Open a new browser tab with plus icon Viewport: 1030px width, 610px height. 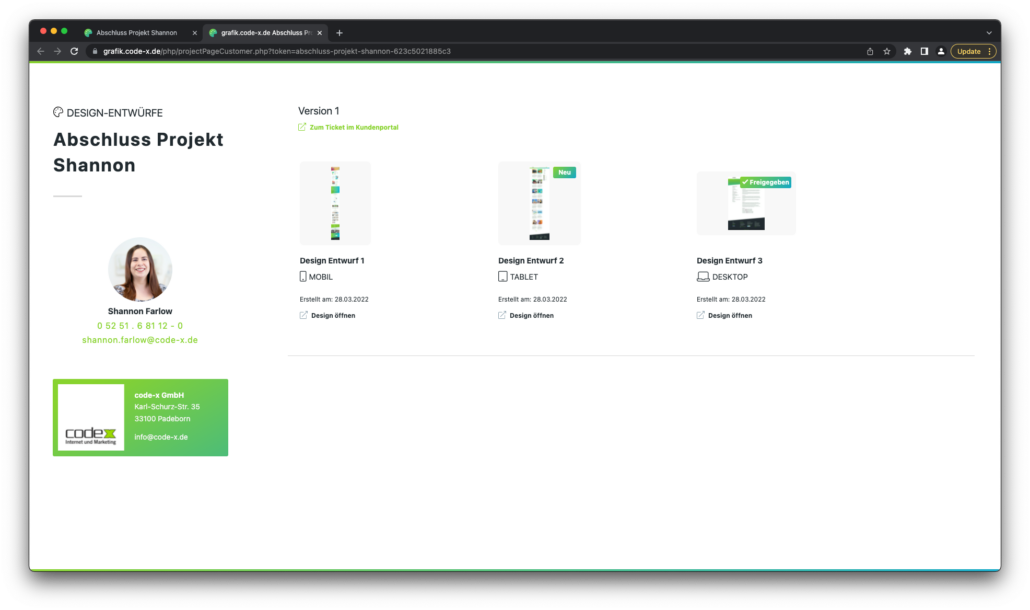[339, 33]
